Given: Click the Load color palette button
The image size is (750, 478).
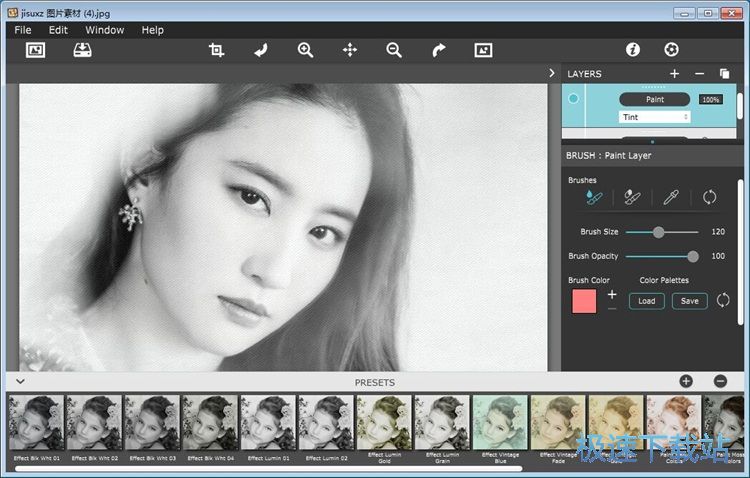Looking at the screenshot, I should [x=646, y=301].
